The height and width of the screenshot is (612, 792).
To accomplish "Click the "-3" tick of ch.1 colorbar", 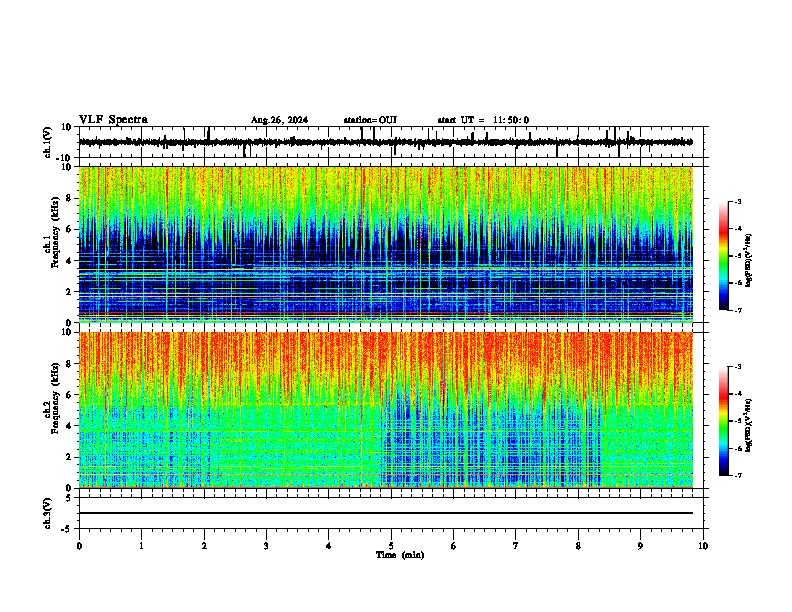I will coord(737,201).
